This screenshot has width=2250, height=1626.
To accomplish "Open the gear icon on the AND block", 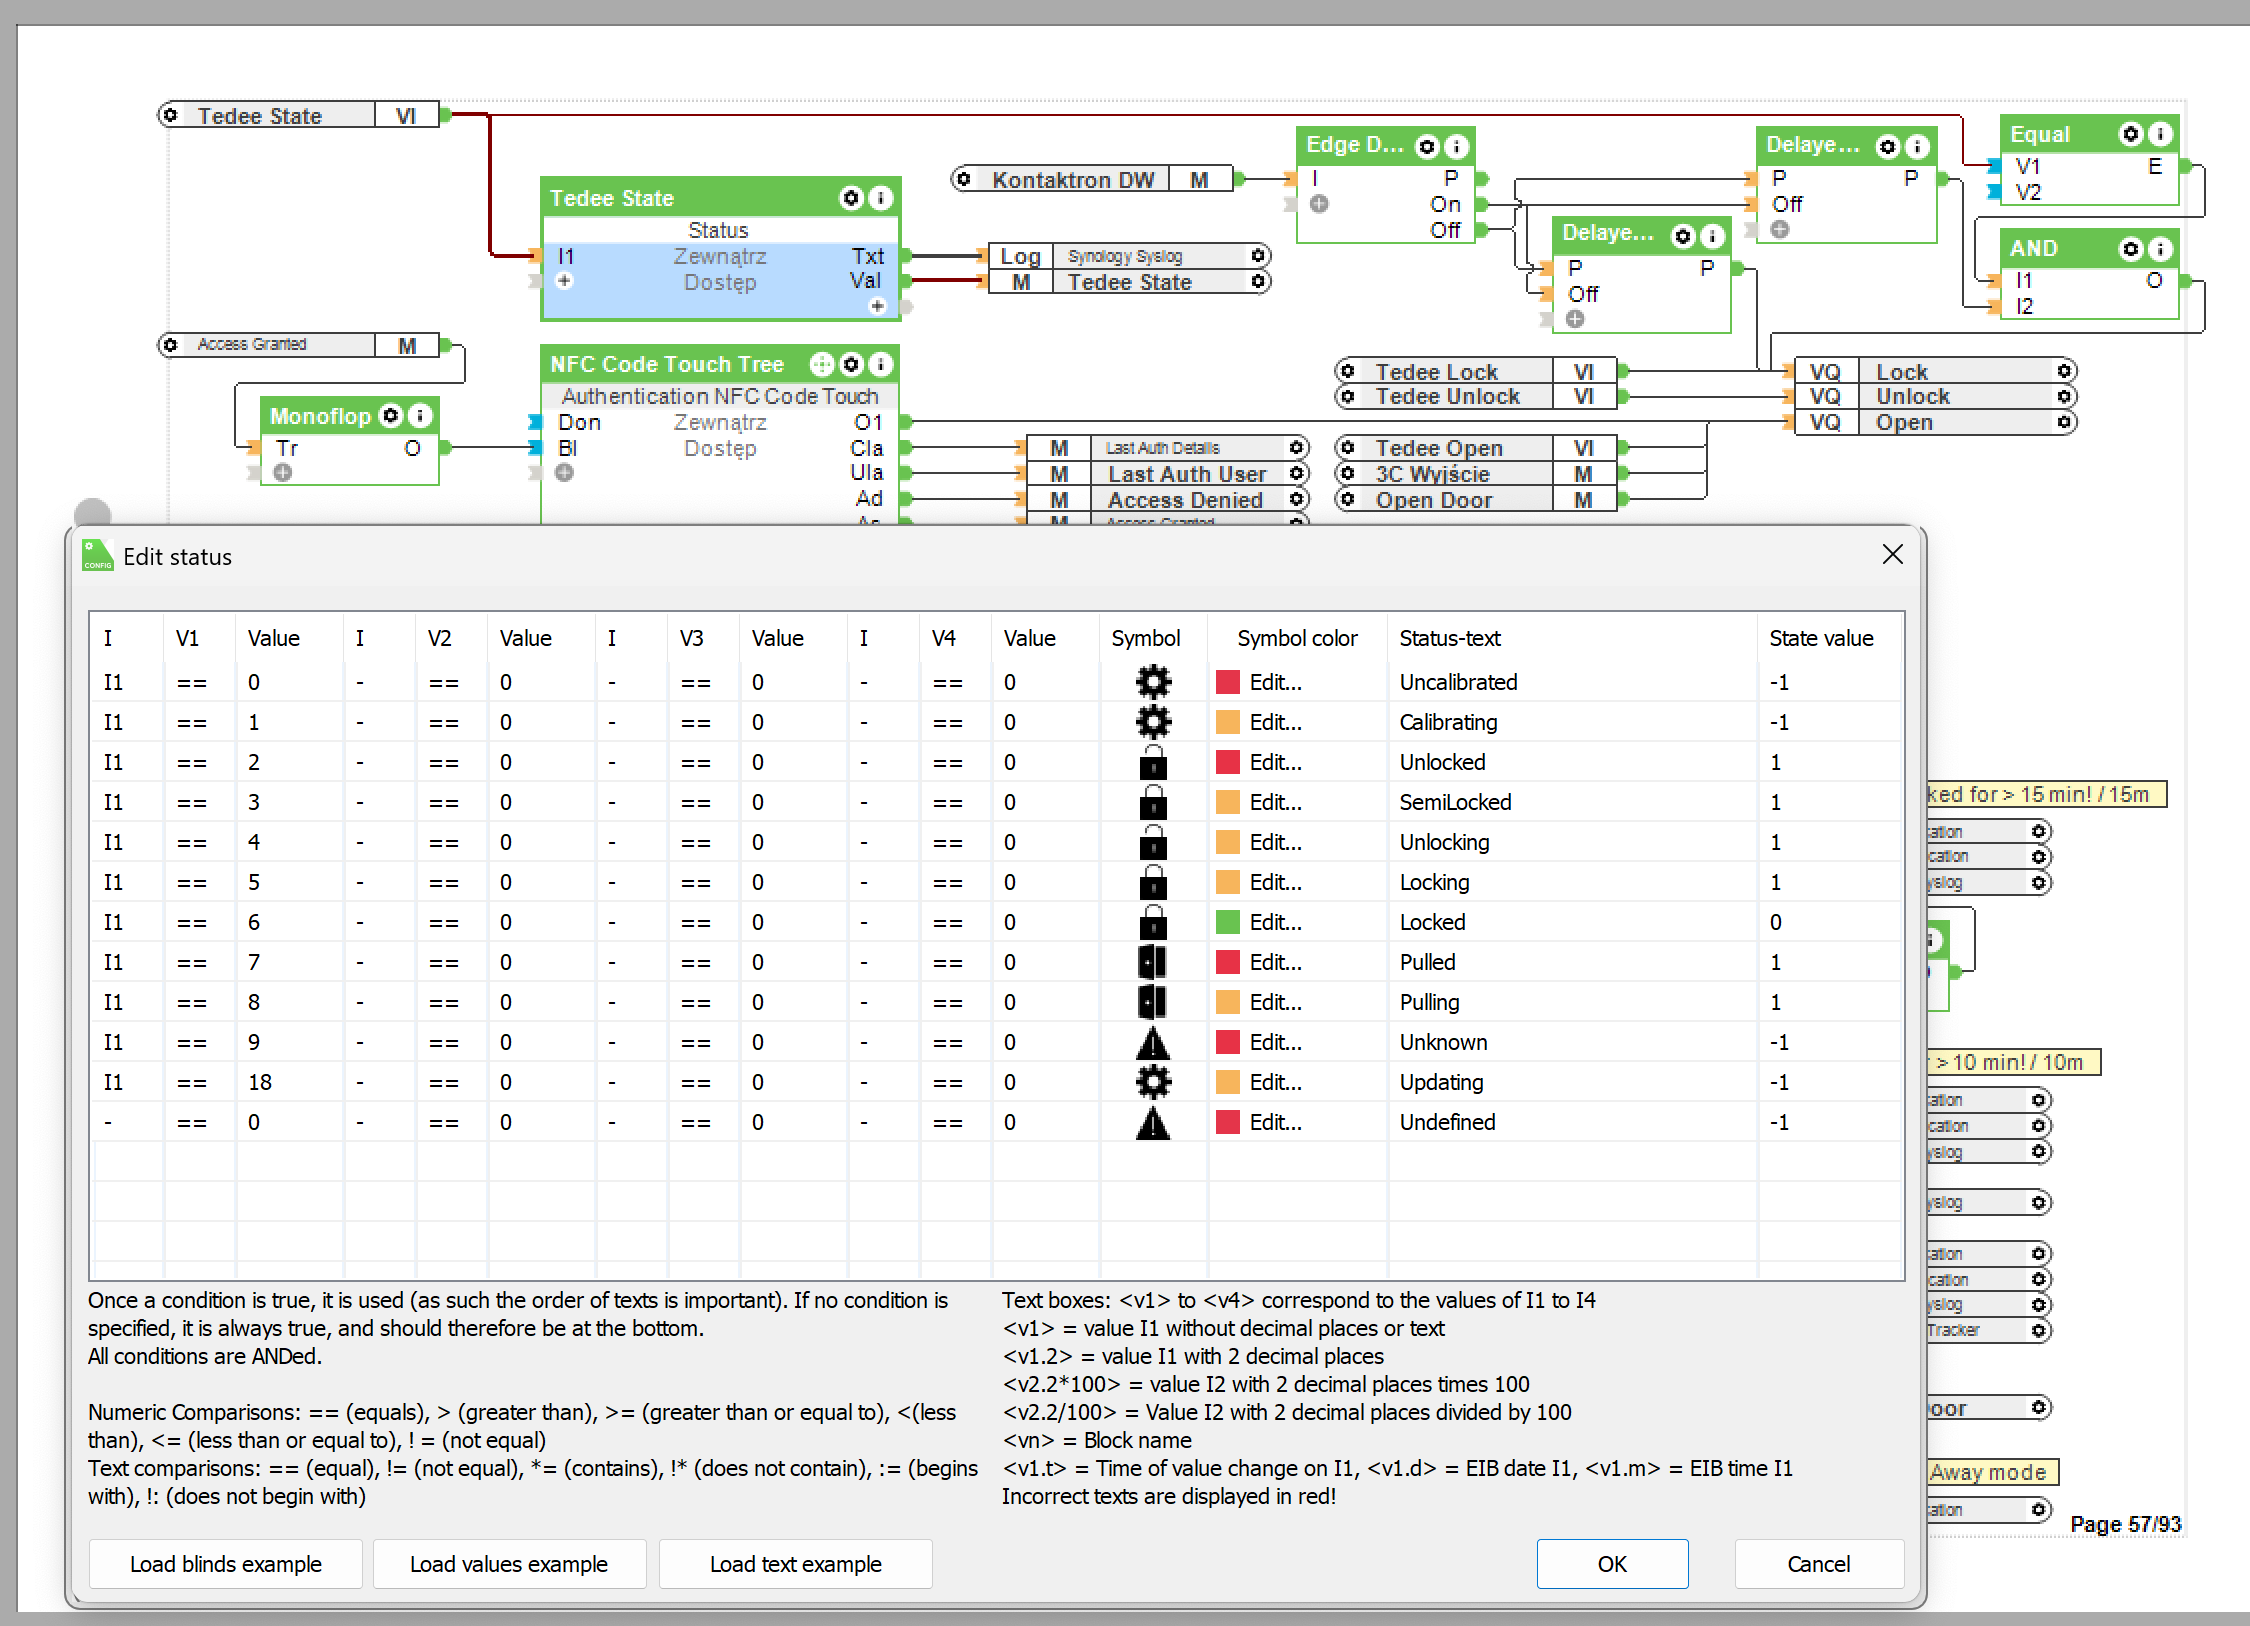I will [2131, 249].
